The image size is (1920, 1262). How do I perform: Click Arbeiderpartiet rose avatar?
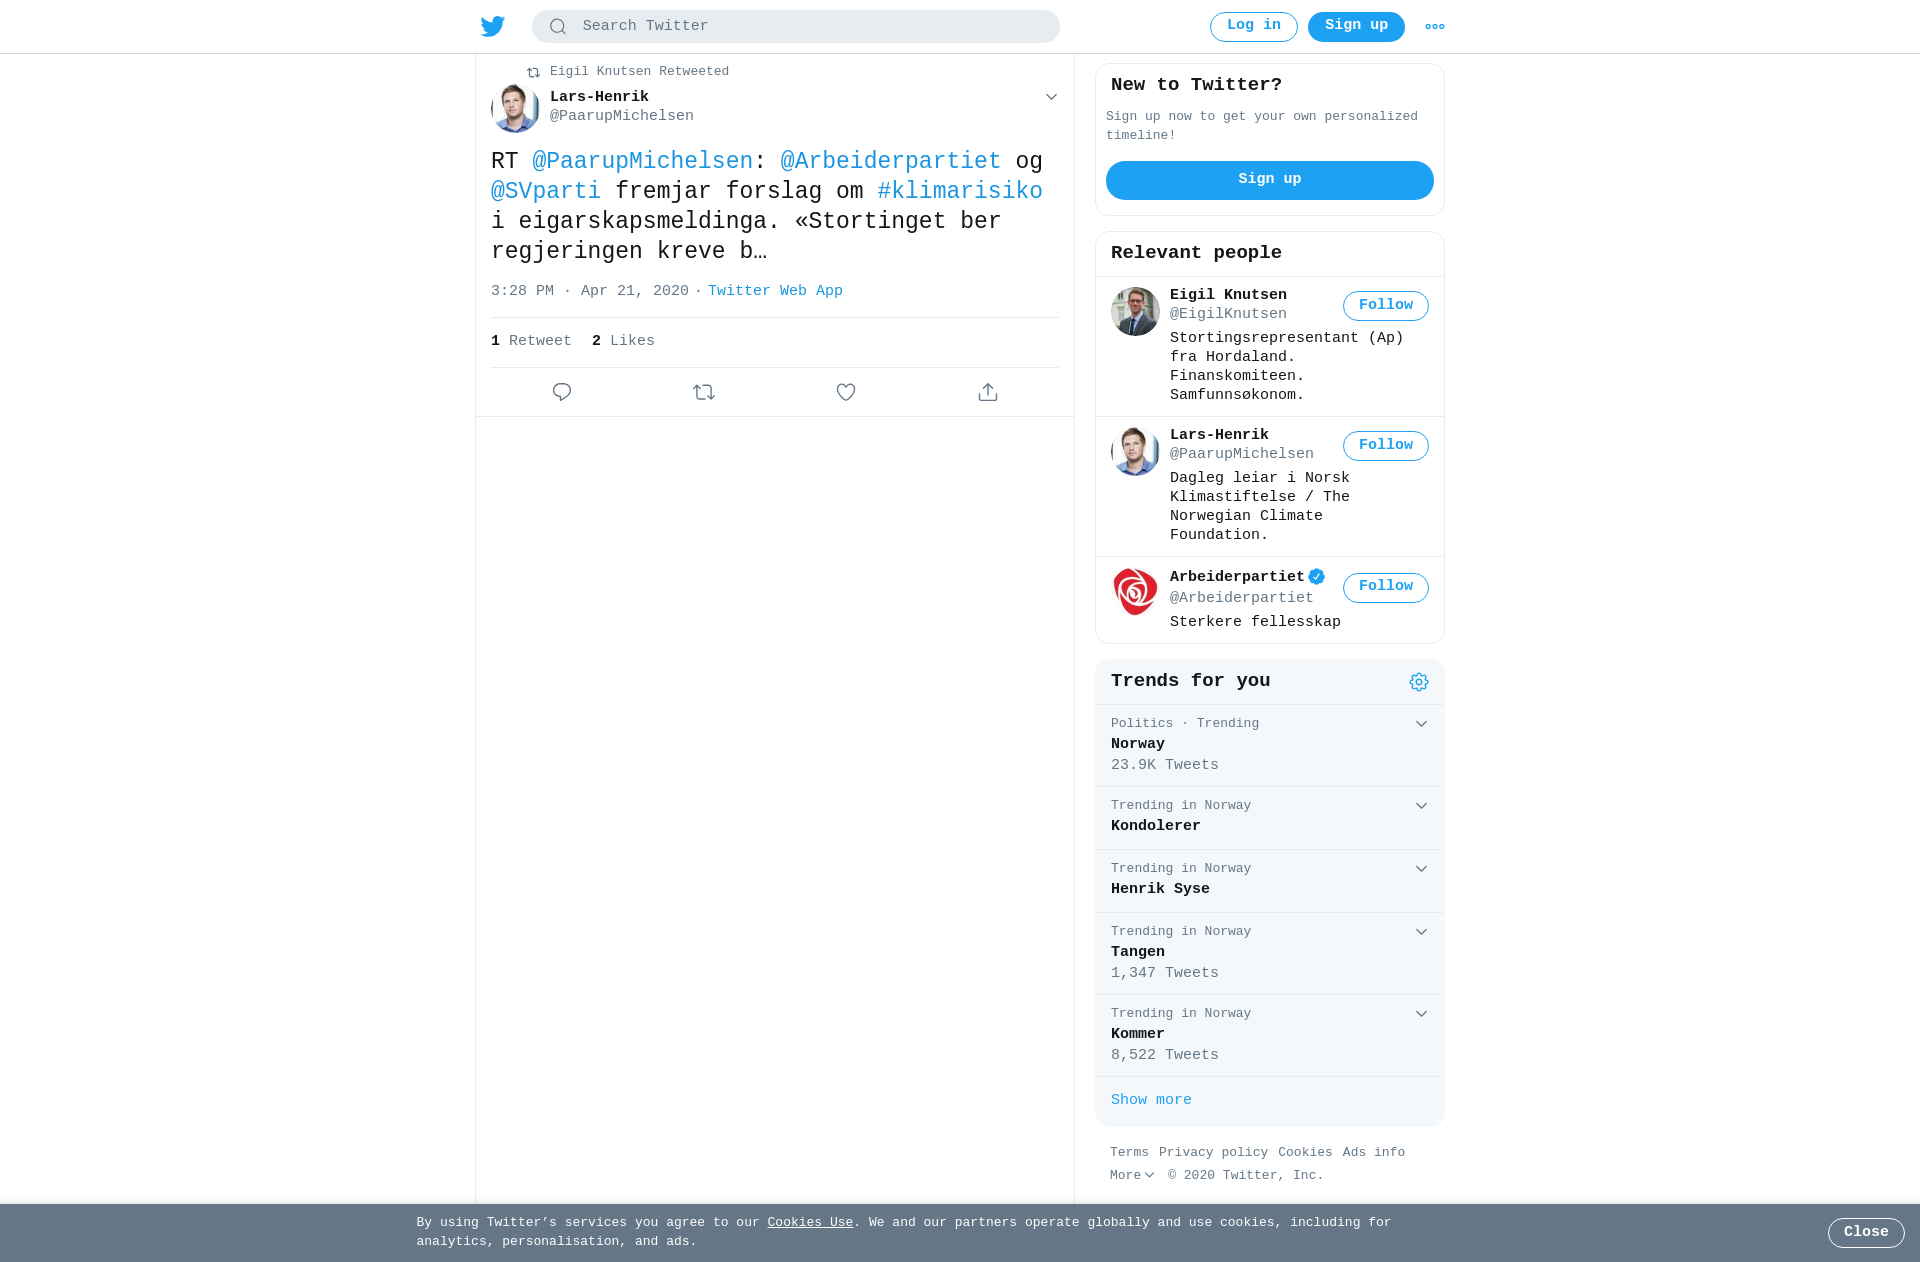pyautogui.click(x=1135, y=592)
